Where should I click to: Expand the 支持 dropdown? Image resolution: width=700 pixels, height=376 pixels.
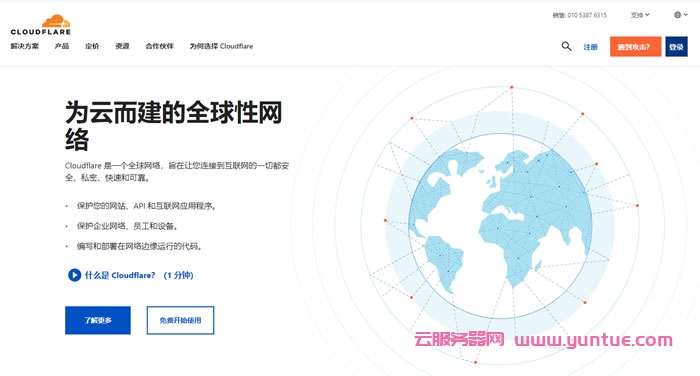pyautogui.click(x=640, y=15)
